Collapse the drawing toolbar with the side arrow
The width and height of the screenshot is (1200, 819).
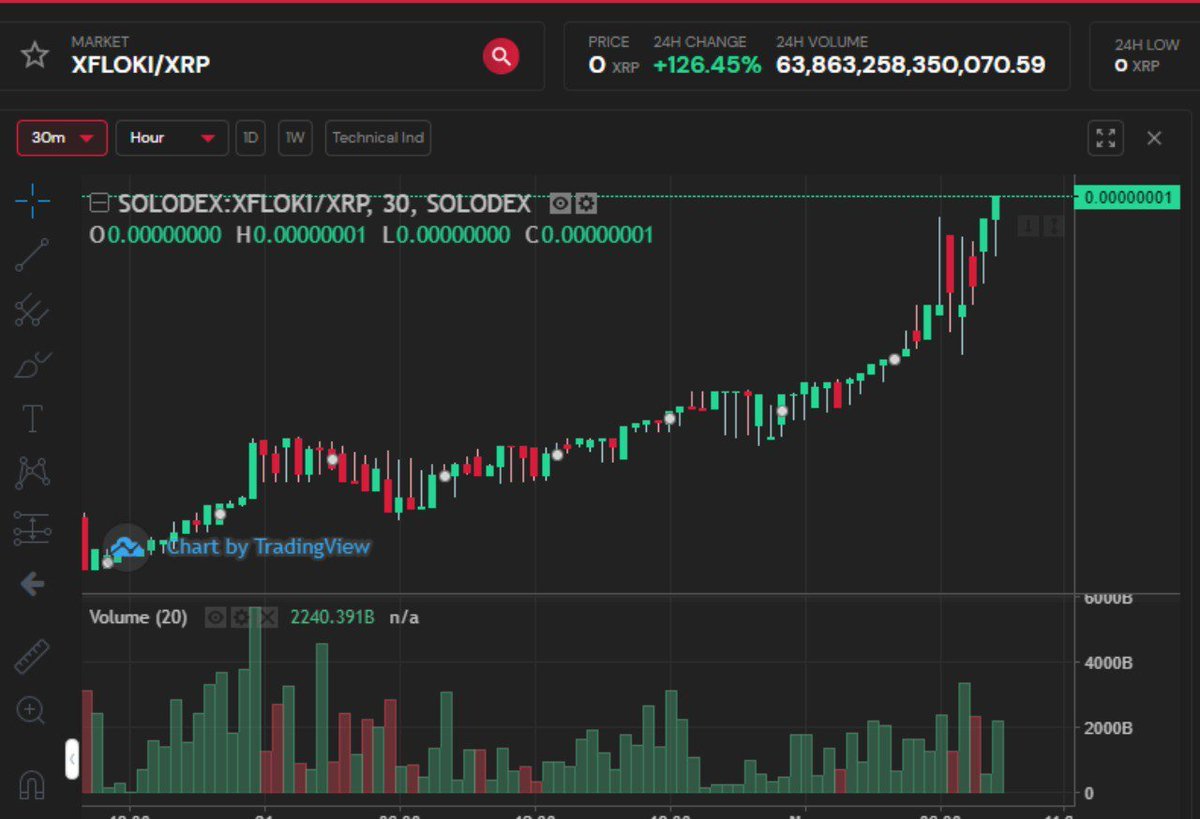pos(72,760)
